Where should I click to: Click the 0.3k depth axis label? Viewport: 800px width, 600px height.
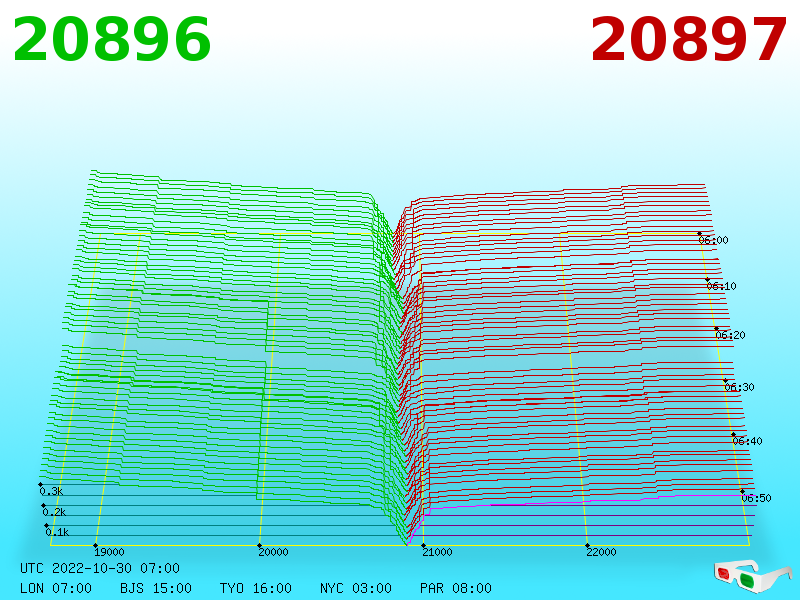[51, 491]
